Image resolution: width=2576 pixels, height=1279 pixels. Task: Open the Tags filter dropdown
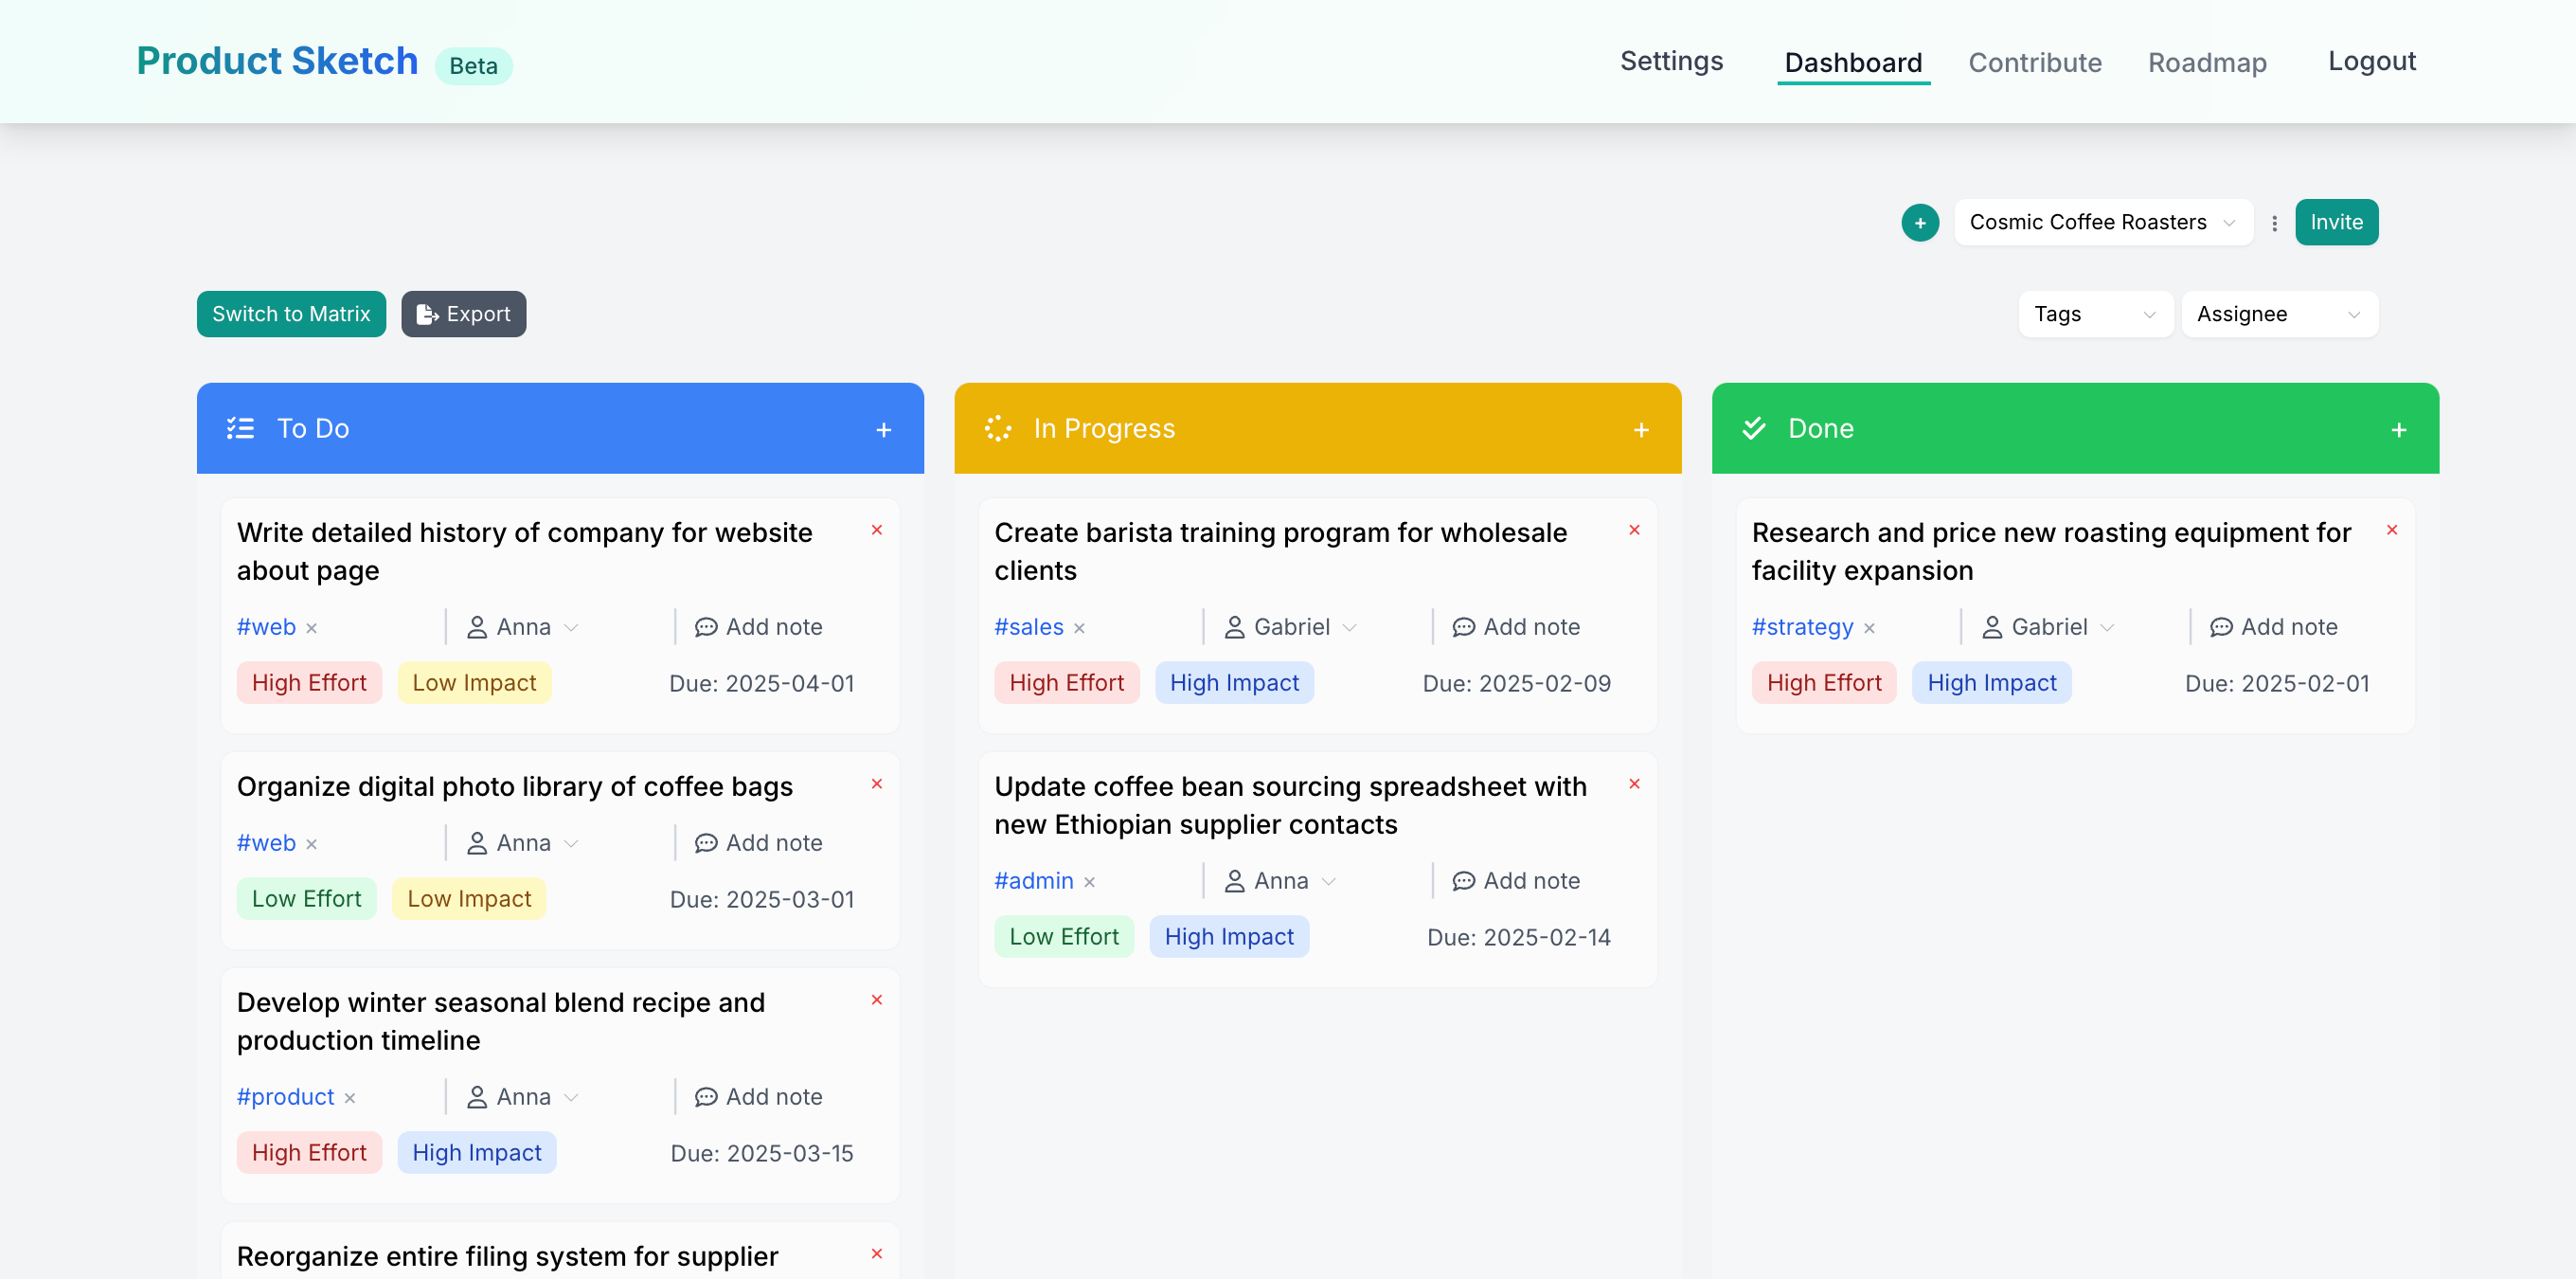(2095, 314)
